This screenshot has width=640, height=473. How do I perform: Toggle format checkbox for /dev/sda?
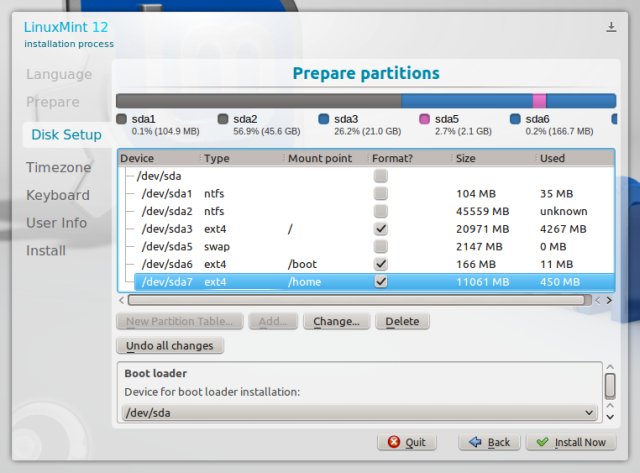(380, 176)
